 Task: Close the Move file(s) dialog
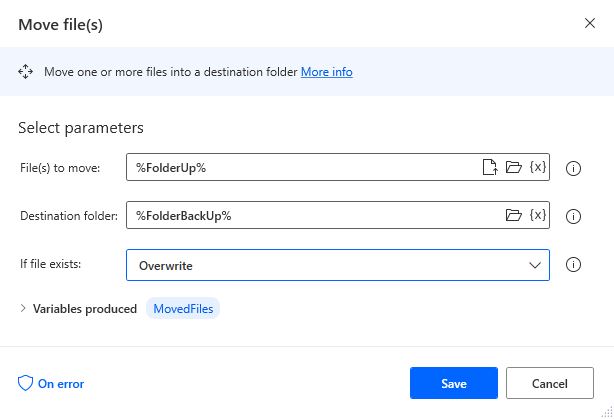[590, 23]
